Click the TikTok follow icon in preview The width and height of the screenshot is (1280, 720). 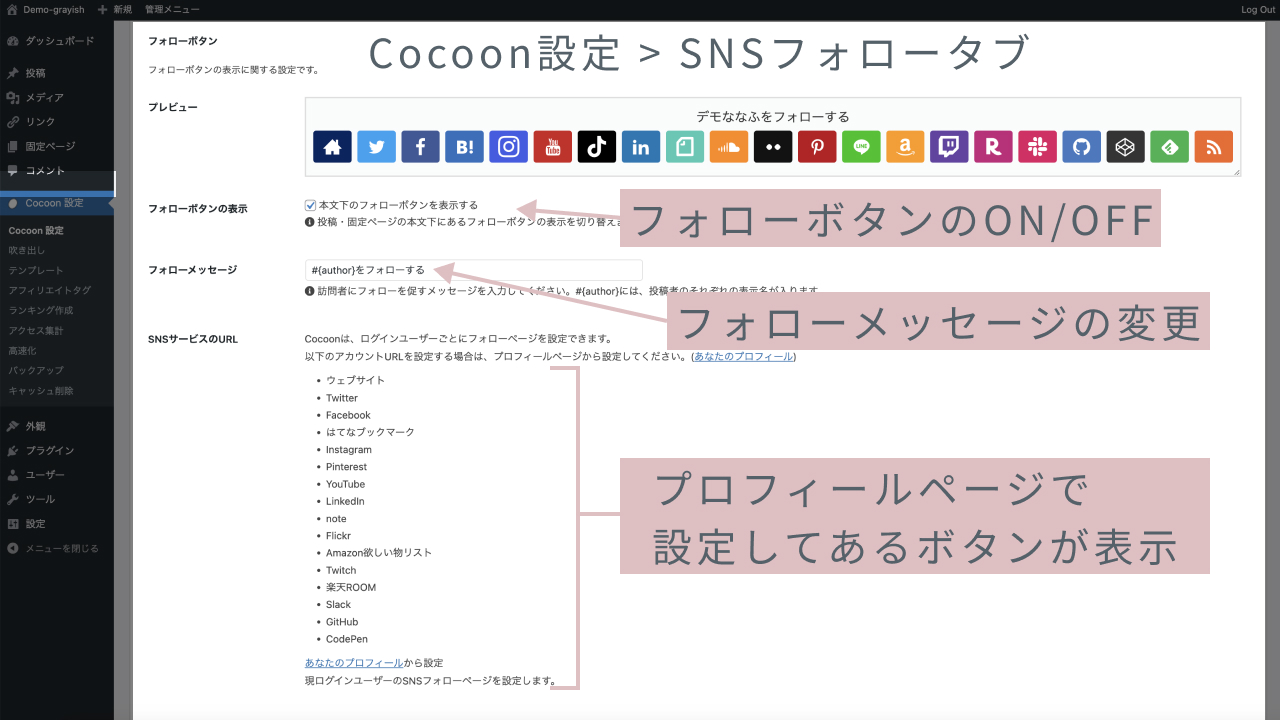(x=597, y=147)
